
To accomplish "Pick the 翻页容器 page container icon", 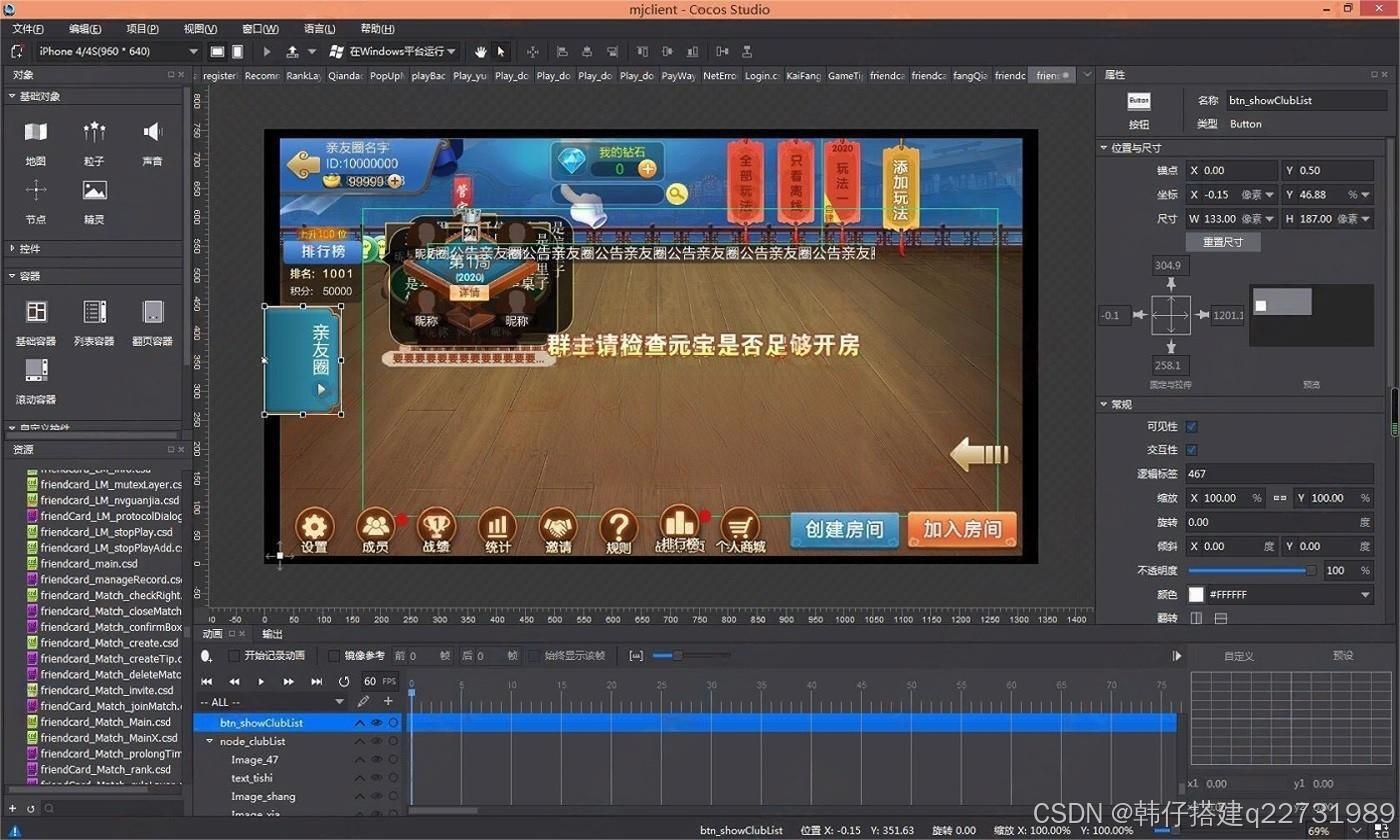I will pos(152,312).
